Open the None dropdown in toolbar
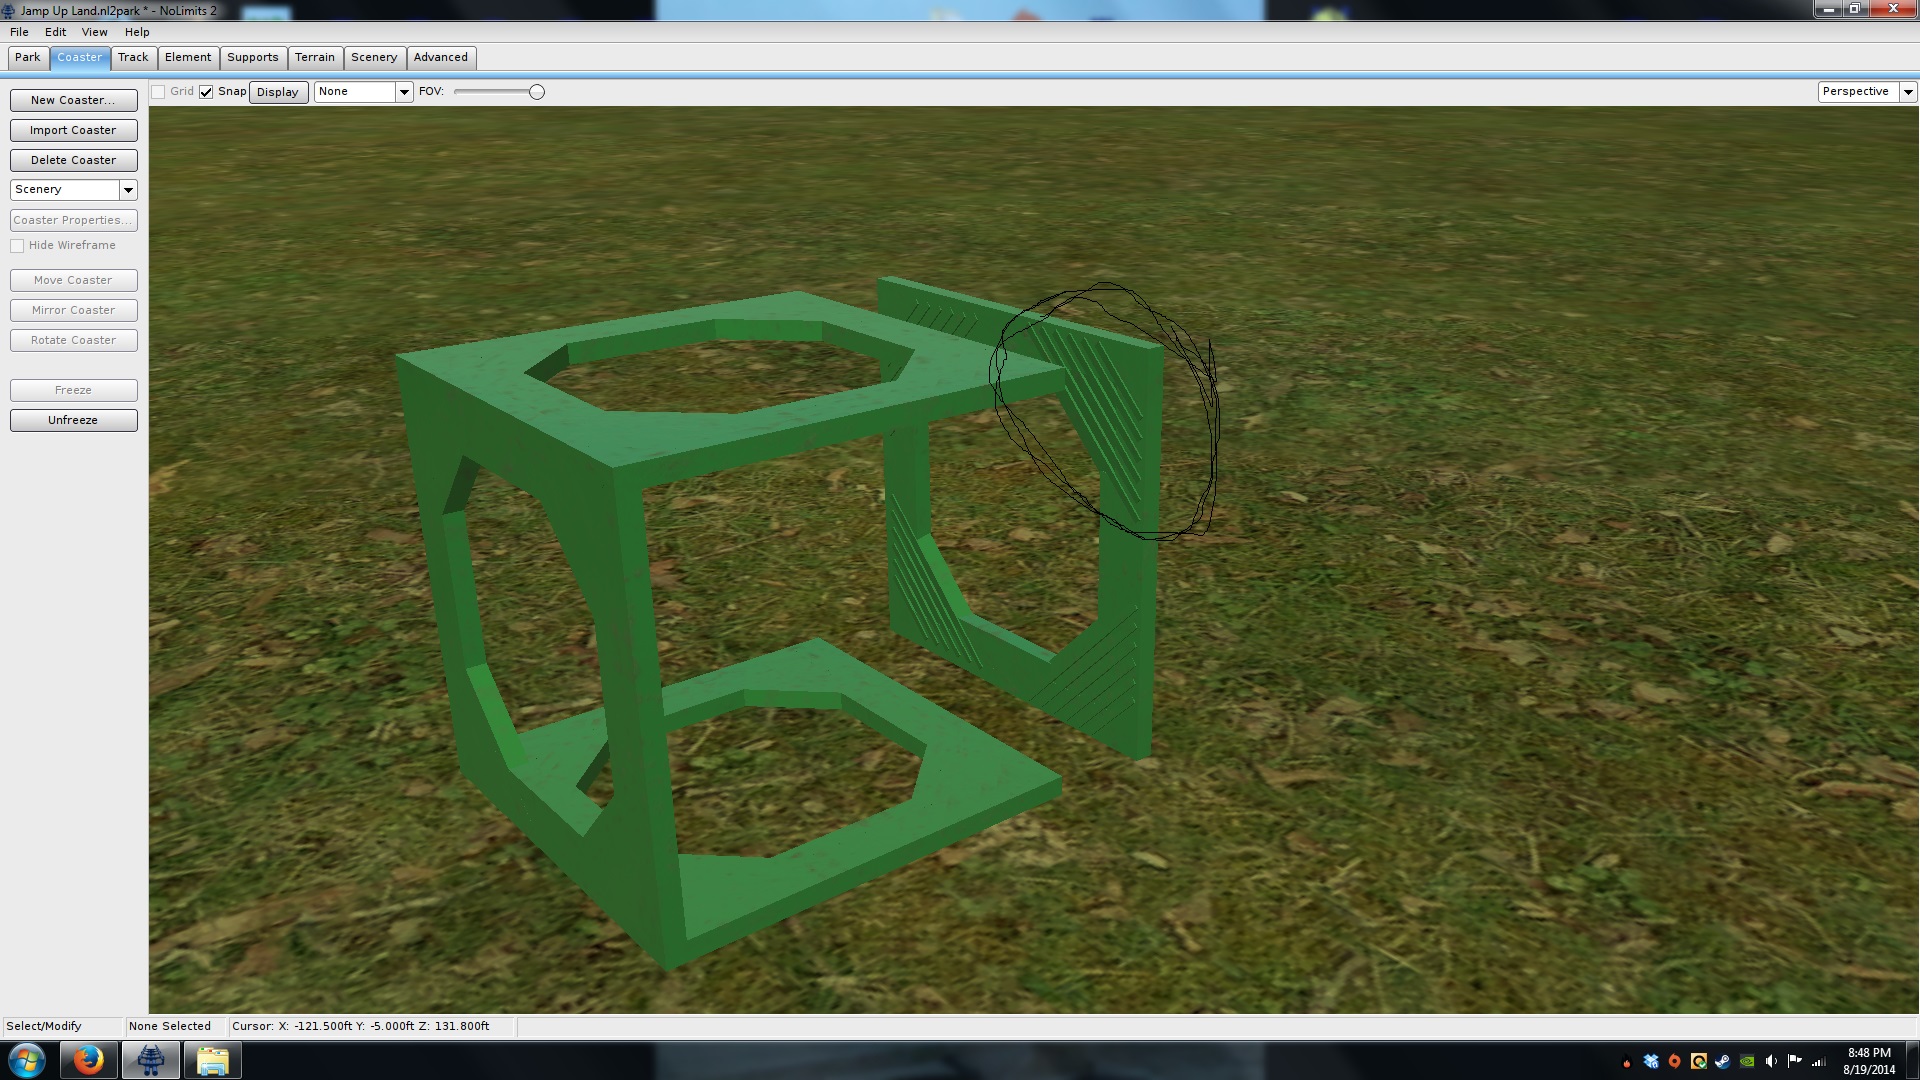 pyautogui.click(x=404, y=92)
